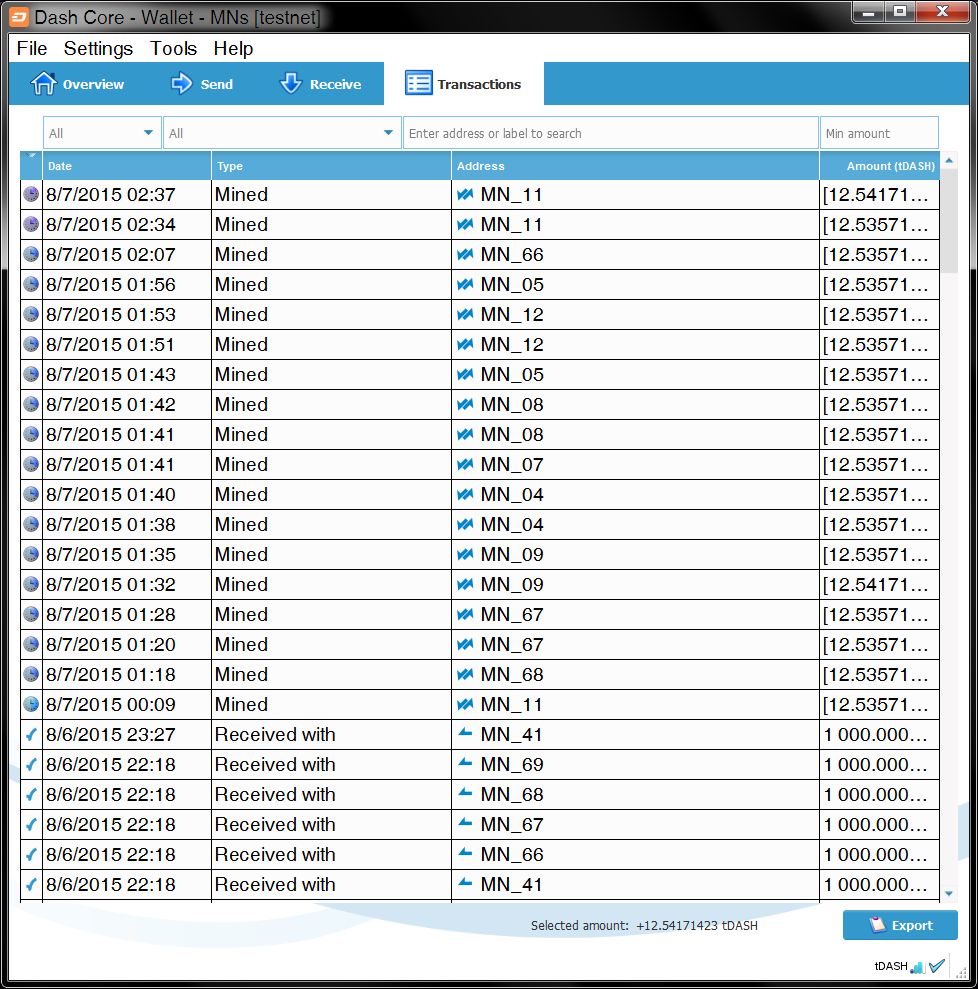Click the mined icon beside MN_05 at 01:56

coord(465,284)
